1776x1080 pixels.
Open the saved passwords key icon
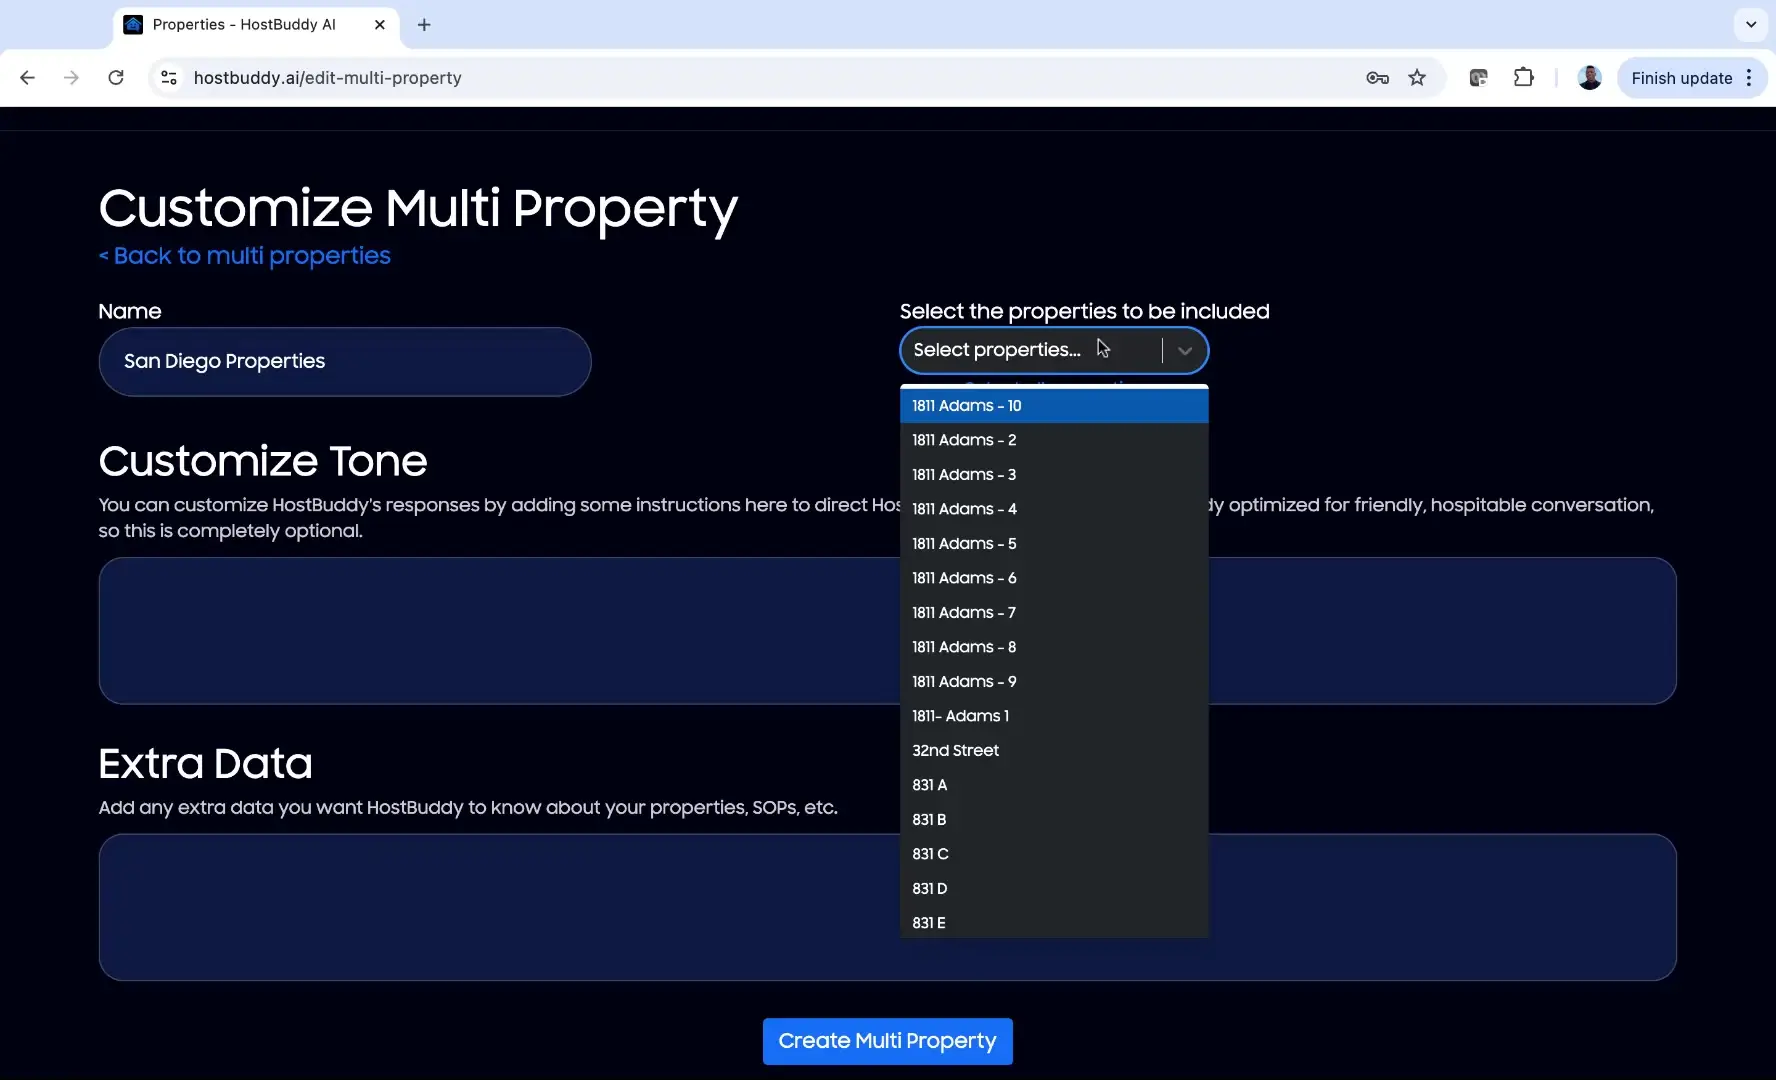(1377, 78)
